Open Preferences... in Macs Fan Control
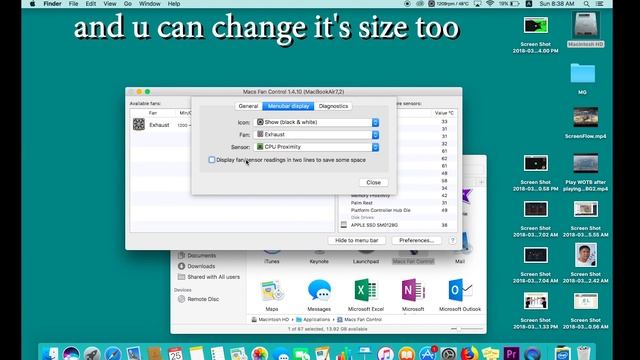Viewport: 640px width, 360px height. point(417,240)
